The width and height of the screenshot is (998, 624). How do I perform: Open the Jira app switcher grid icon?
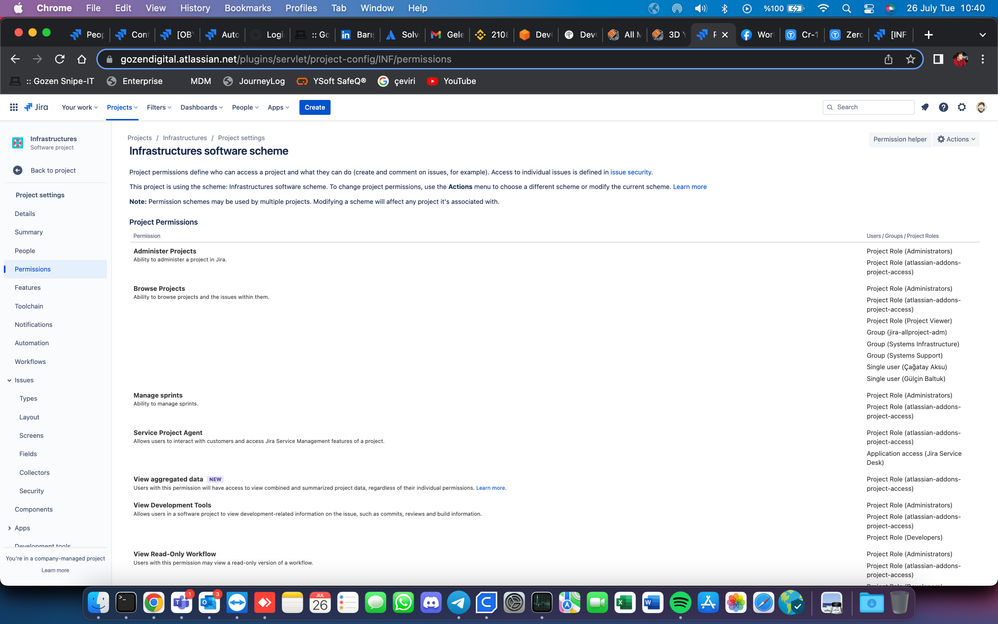click(x=13, y=107)
